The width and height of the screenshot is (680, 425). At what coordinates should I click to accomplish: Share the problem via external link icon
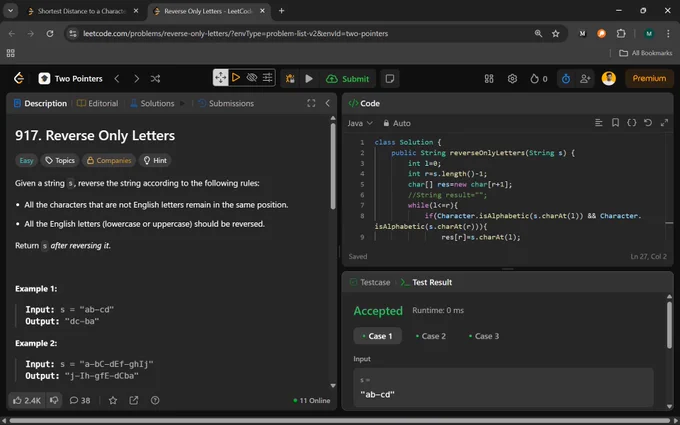tap(134, 400)
